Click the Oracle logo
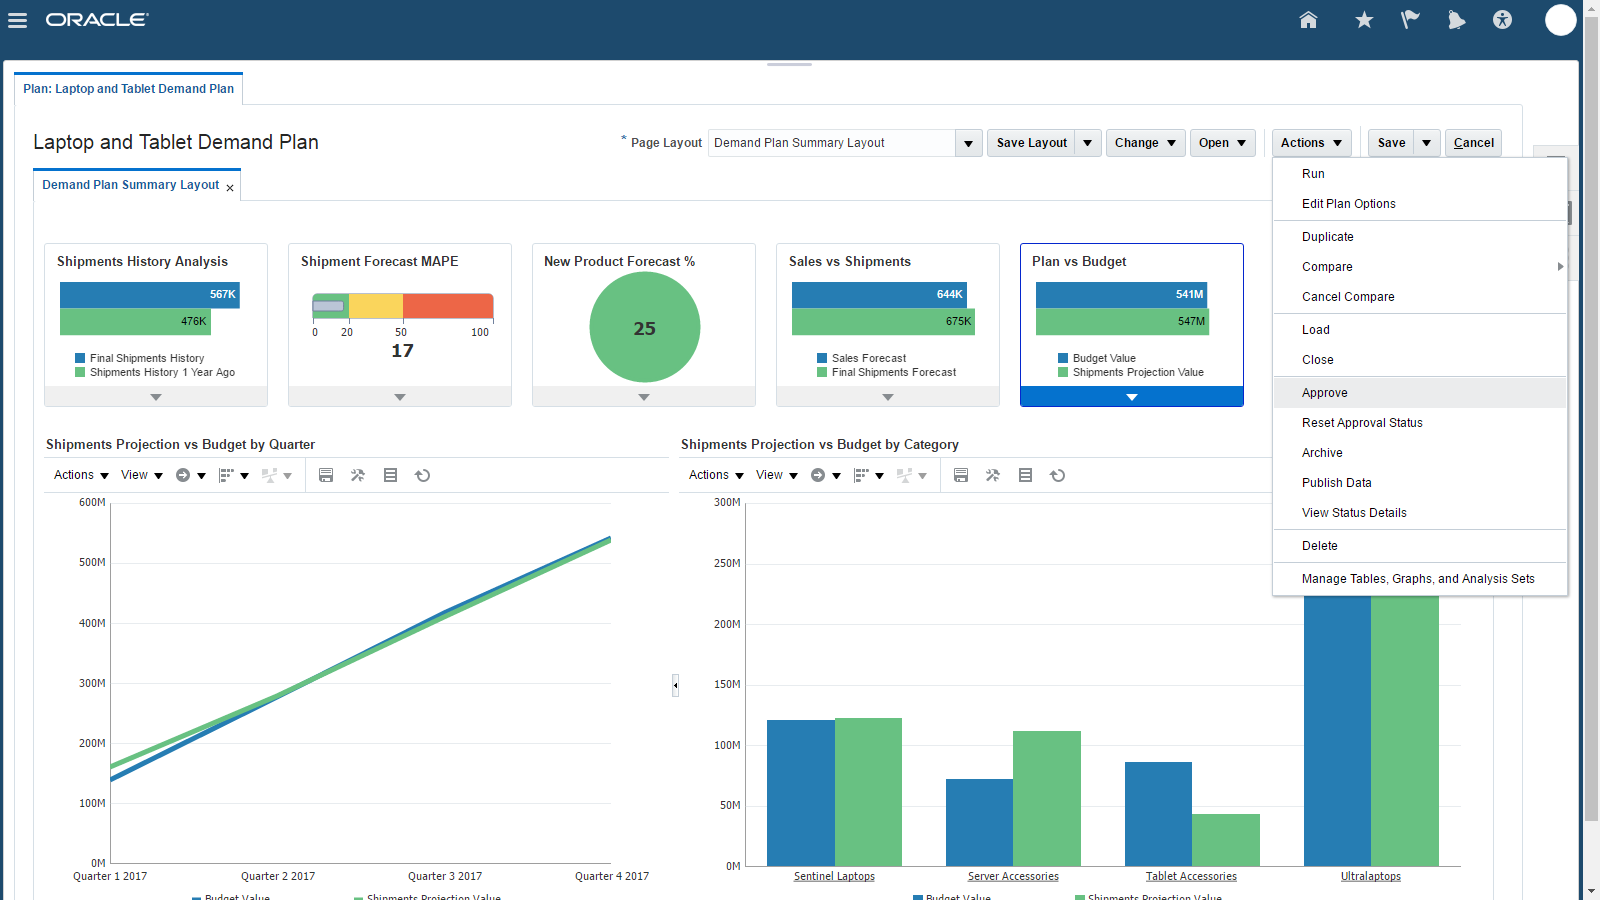Viewport: 1600px width, 900px height. 97,20
